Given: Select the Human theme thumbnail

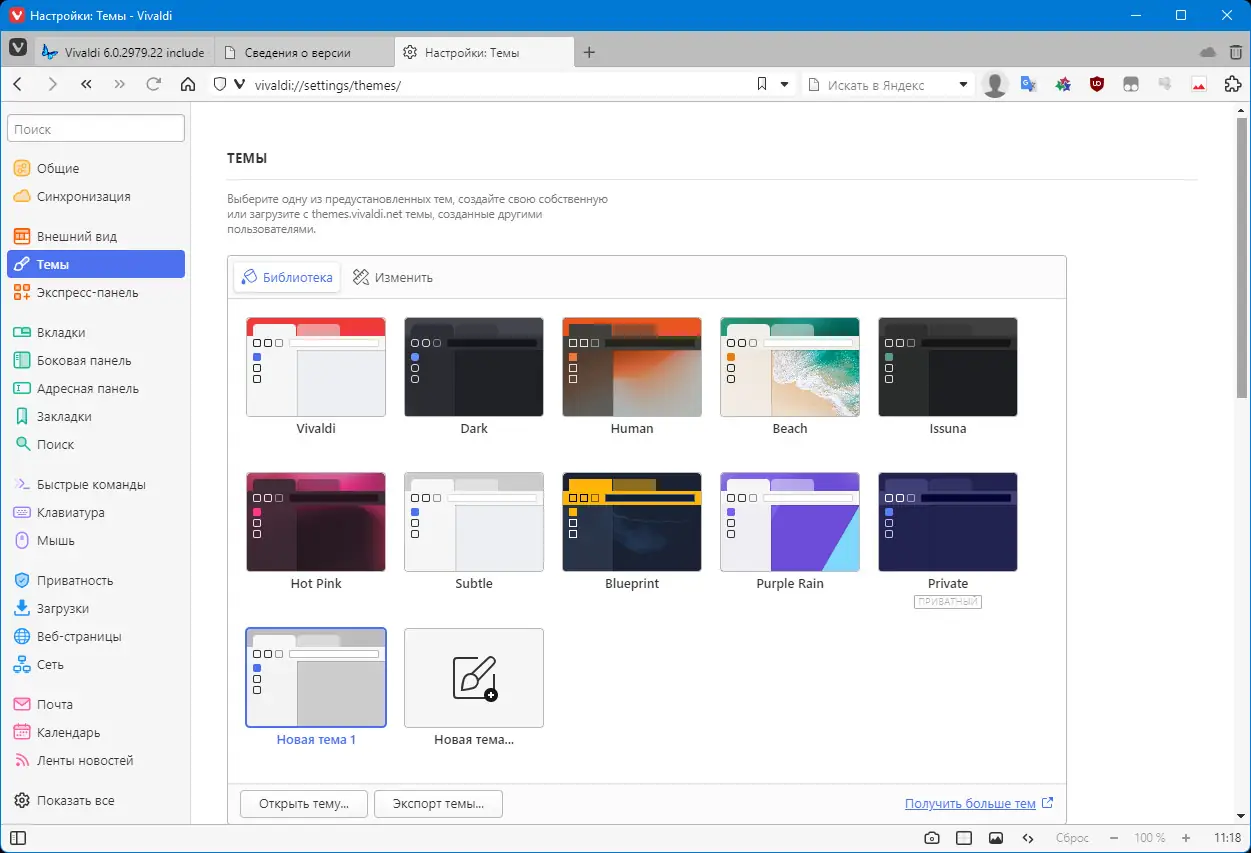Looking at the screenshot, I should pyautogui.click(x=632, y=367).
